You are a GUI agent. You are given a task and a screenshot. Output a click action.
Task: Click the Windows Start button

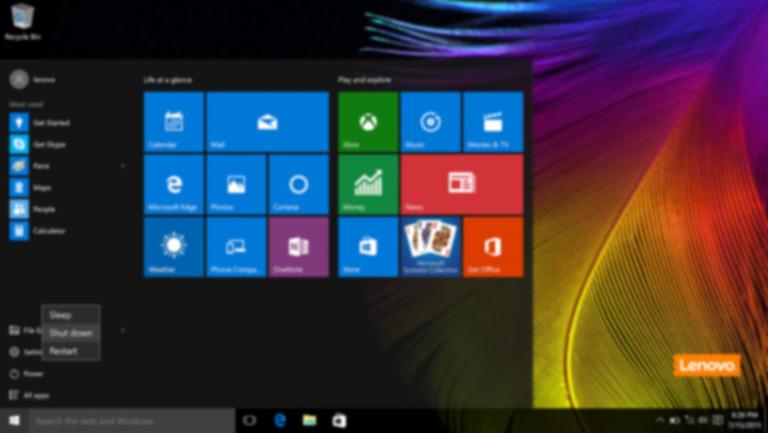tap(14, 420)
